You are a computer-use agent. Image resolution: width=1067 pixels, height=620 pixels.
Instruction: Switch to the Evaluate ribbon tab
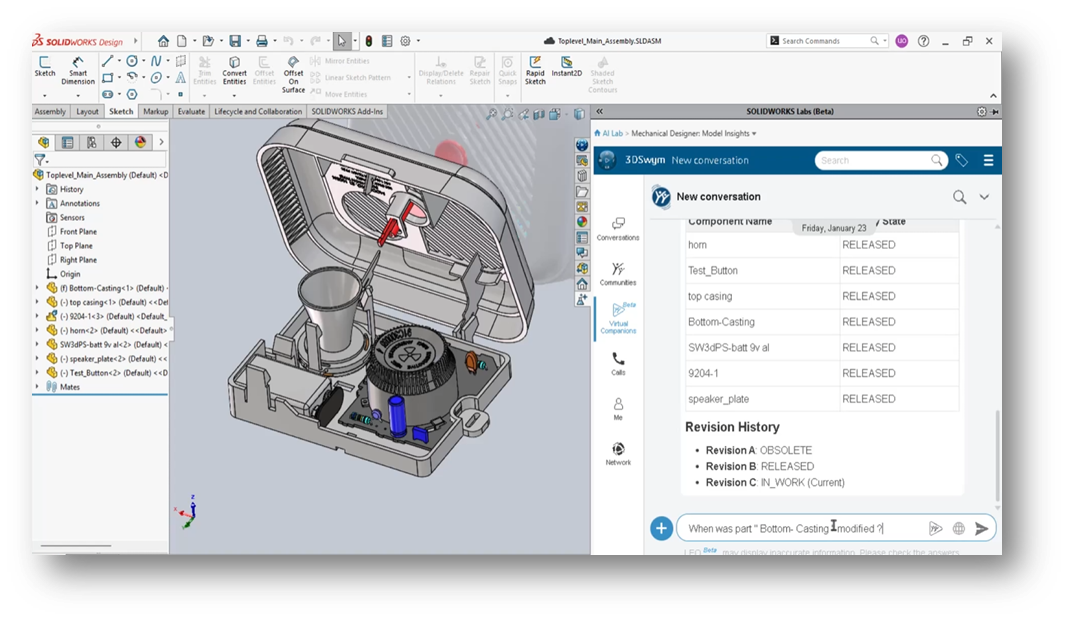click(x=191, y=112)
